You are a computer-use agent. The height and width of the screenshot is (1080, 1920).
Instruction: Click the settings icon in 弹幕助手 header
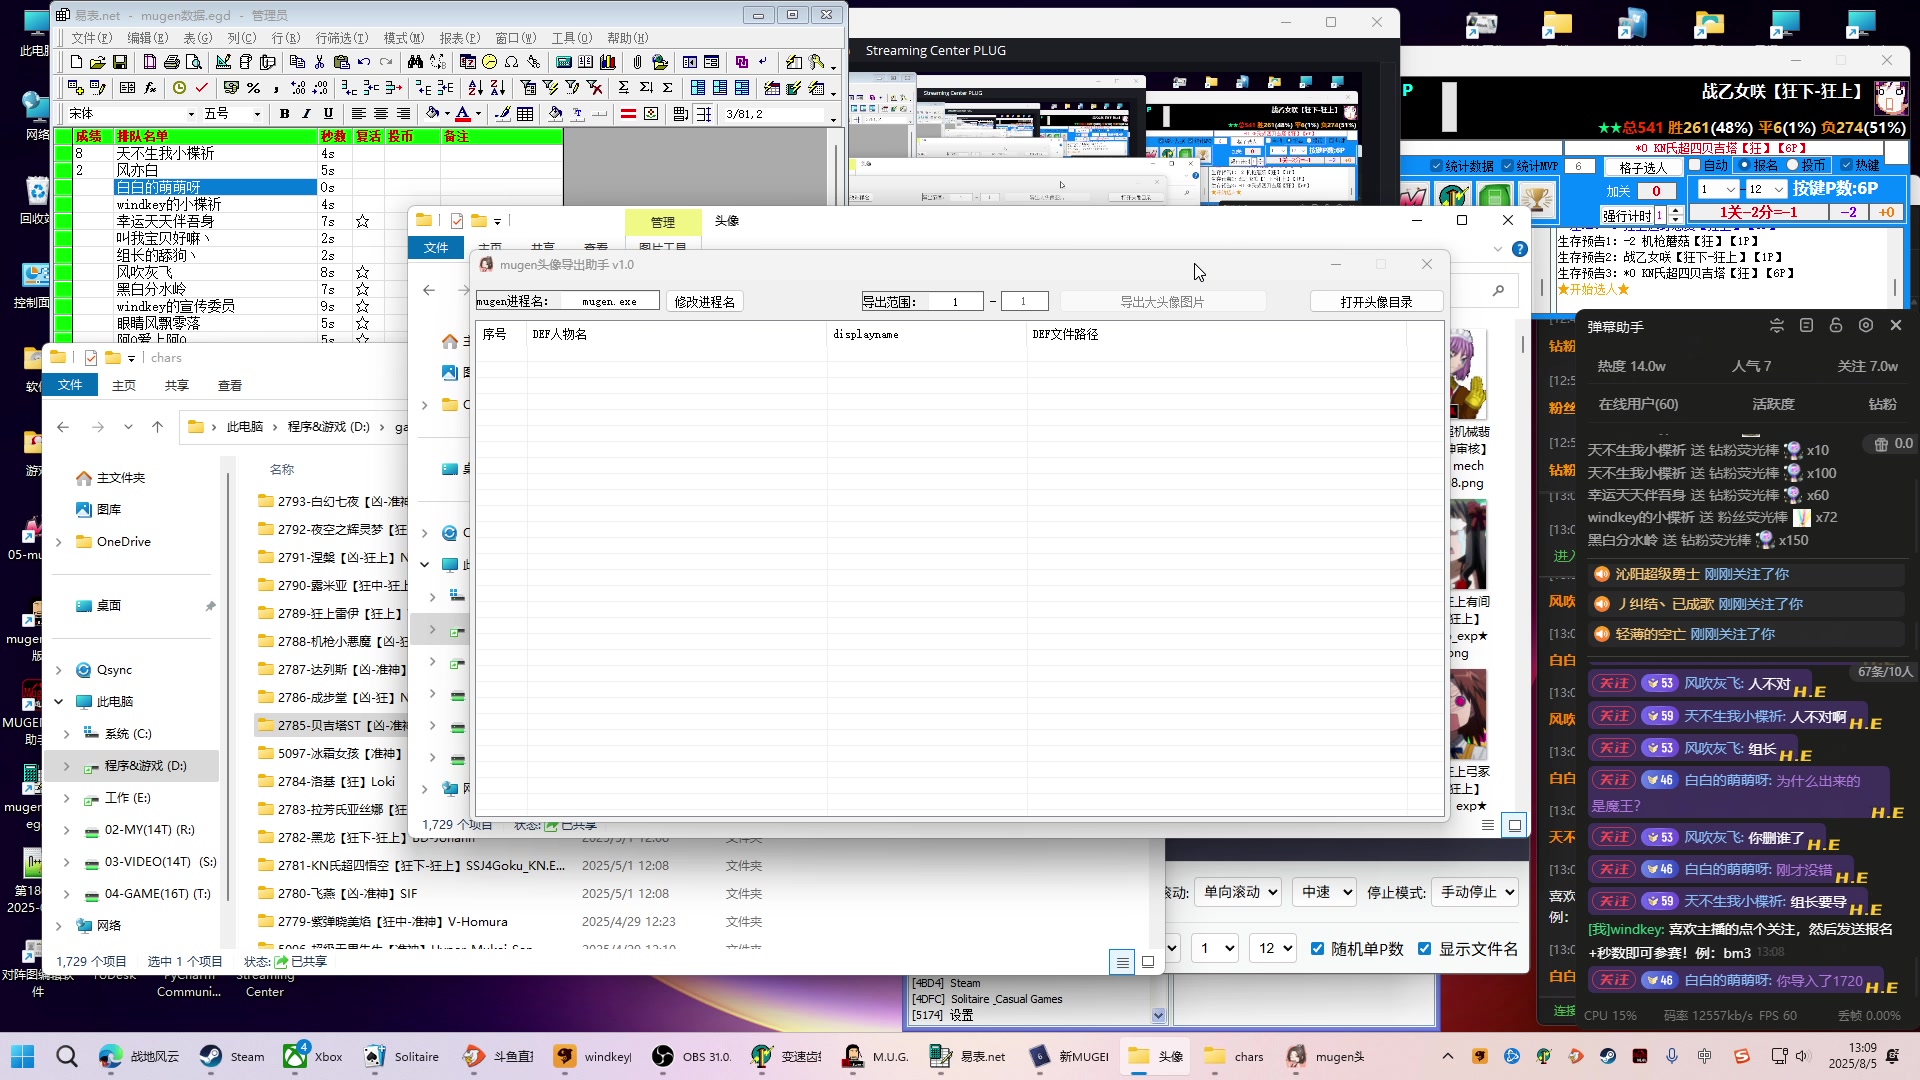1865,326
